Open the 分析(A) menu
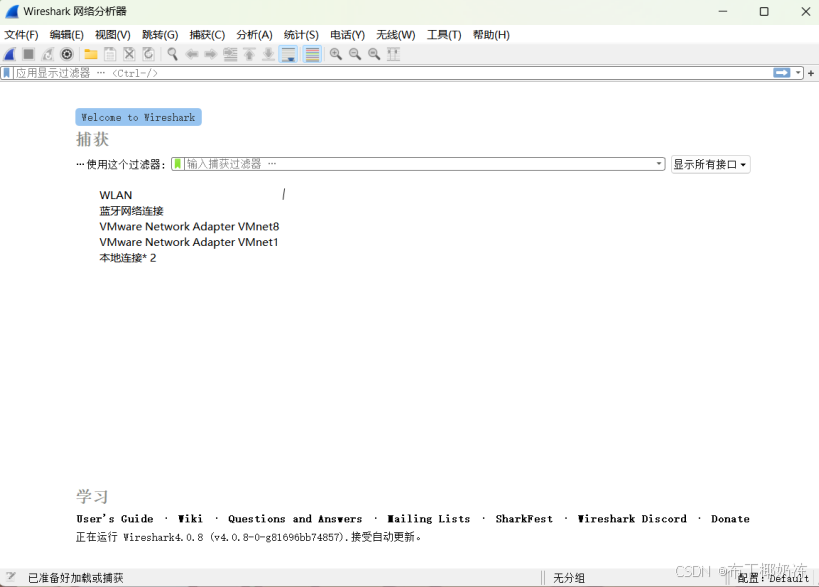The height and width of the screenshot is (587, 819). (x=254, y=35)
